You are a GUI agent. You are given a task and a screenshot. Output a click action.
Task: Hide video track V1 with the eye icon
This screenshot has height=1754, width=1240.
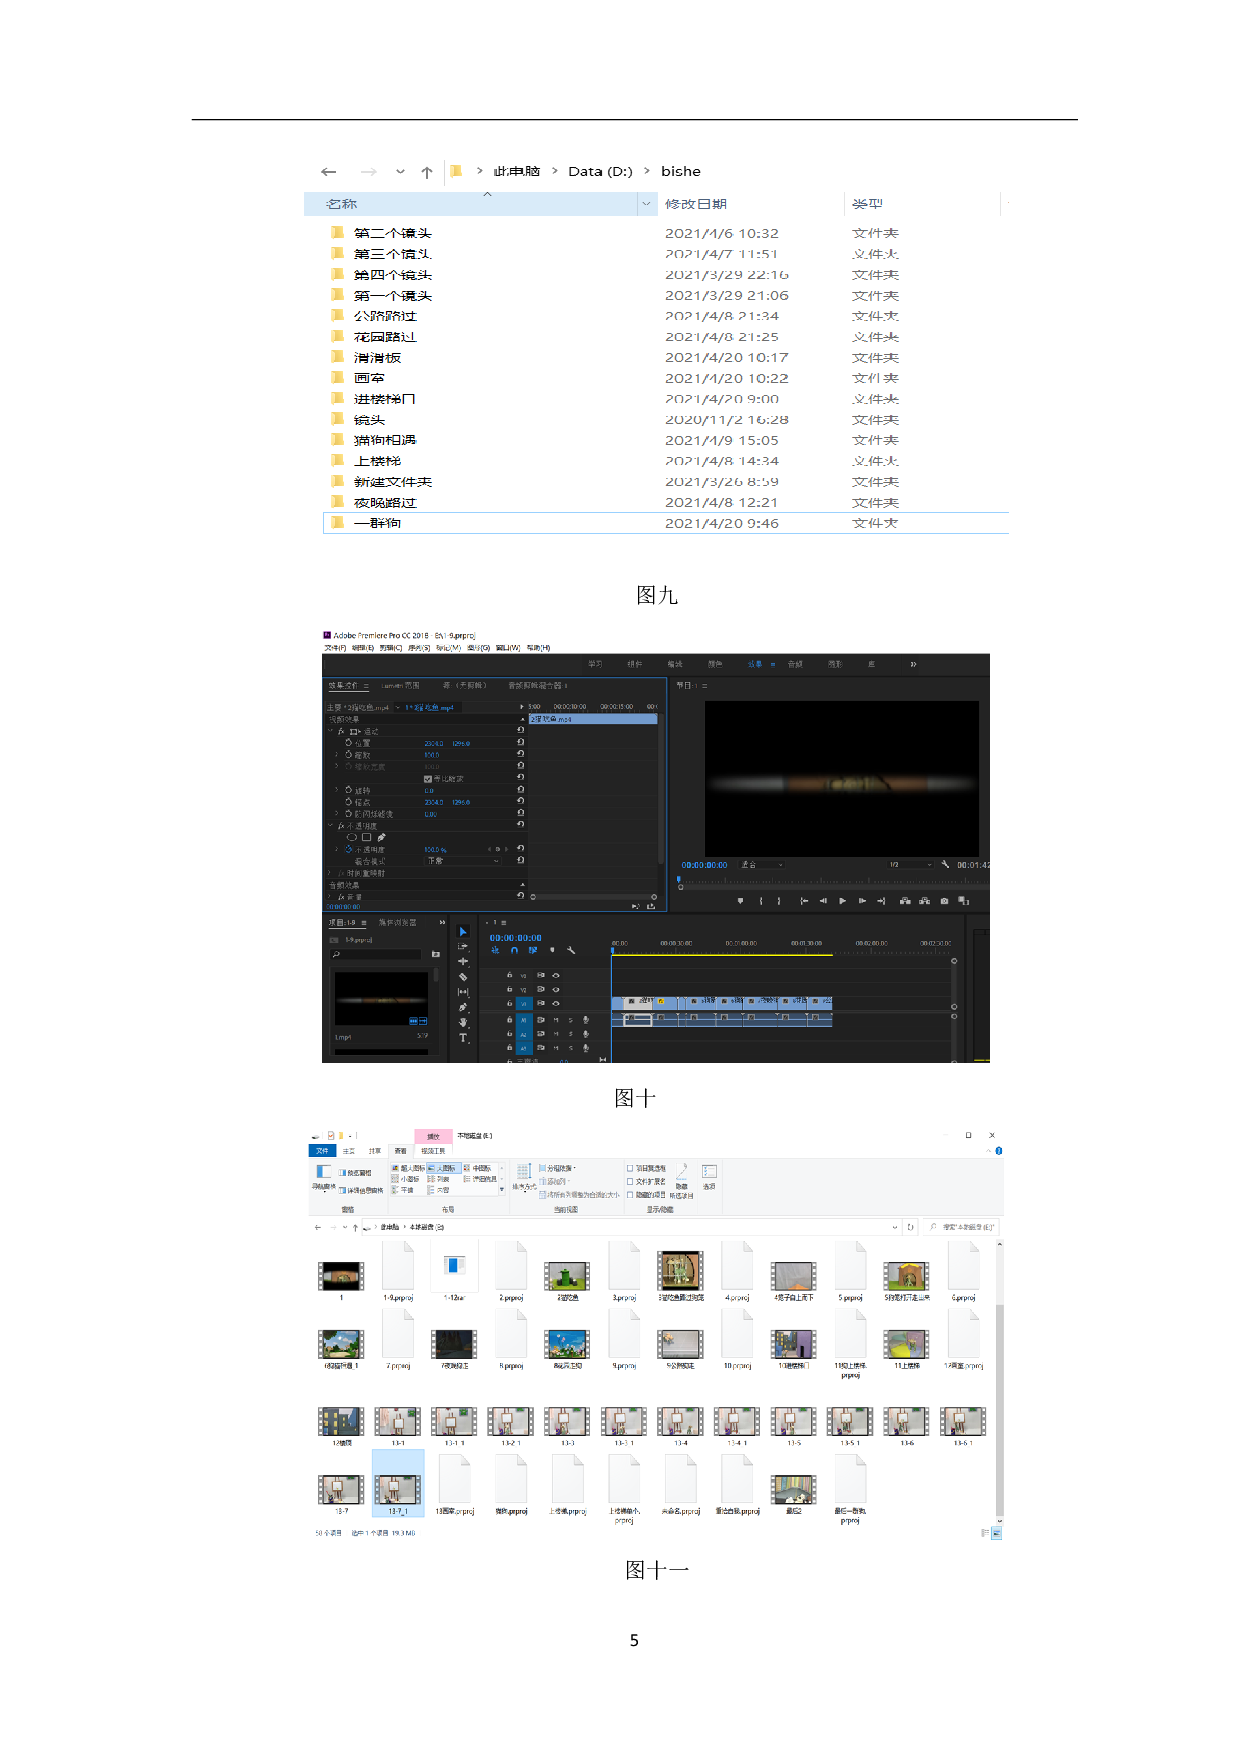click(x=555, y=1003)
